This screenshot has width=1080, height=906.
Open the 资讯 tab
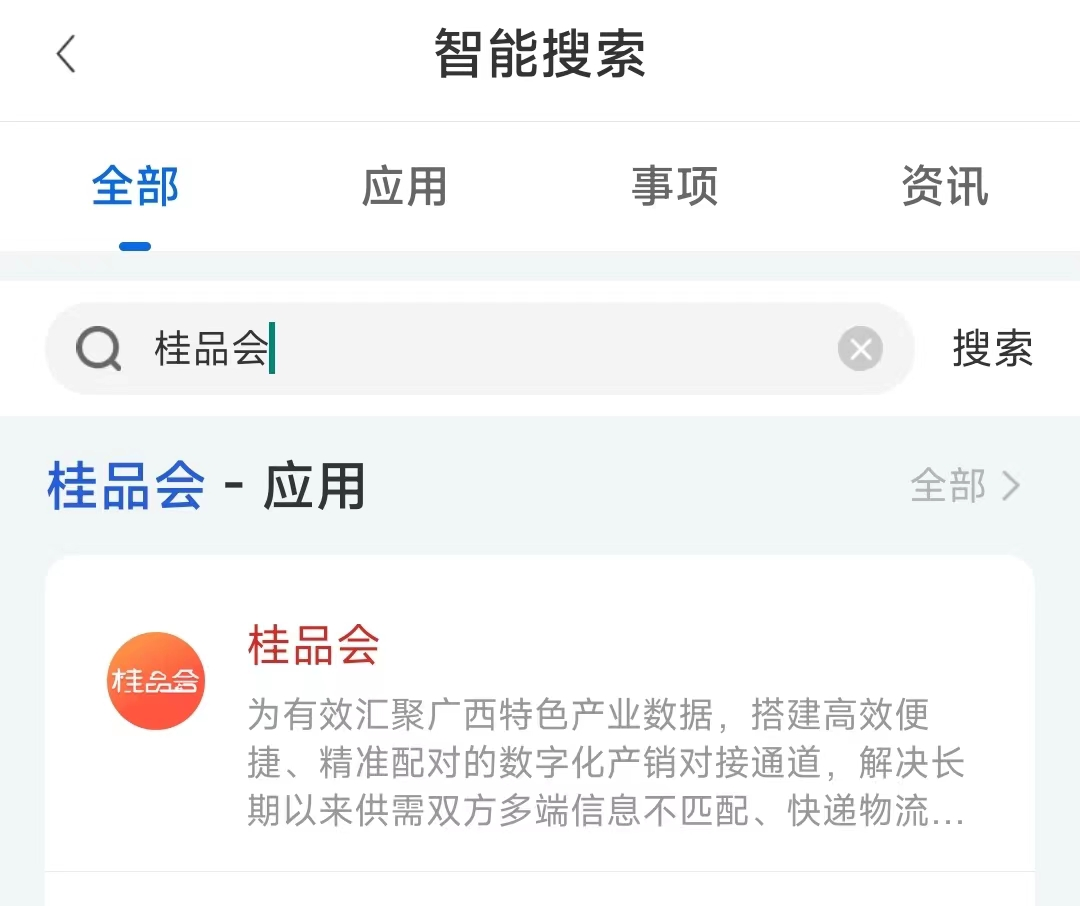944,187
